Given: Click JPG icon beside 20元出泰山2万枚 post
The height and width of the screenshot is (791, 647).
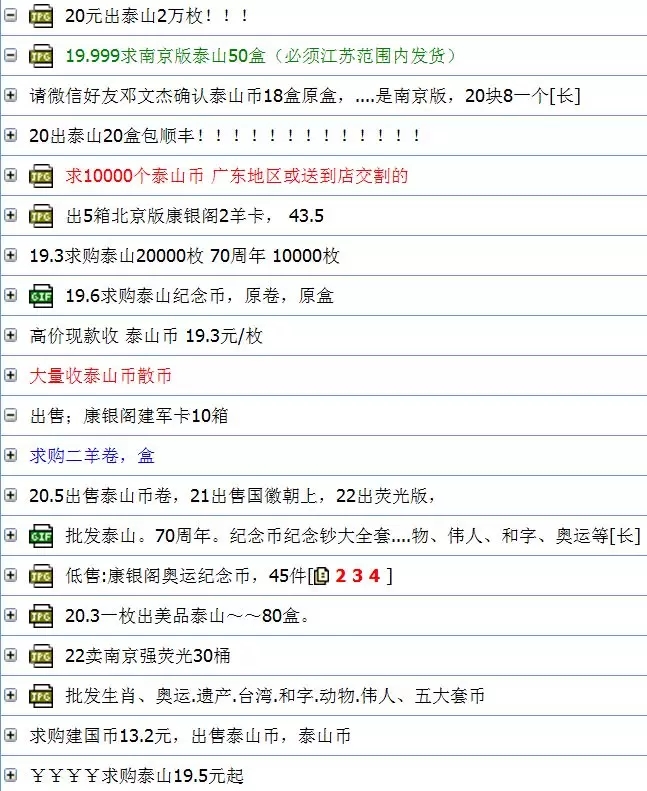Looking at the screenshot, I should (x=41, y=16).
